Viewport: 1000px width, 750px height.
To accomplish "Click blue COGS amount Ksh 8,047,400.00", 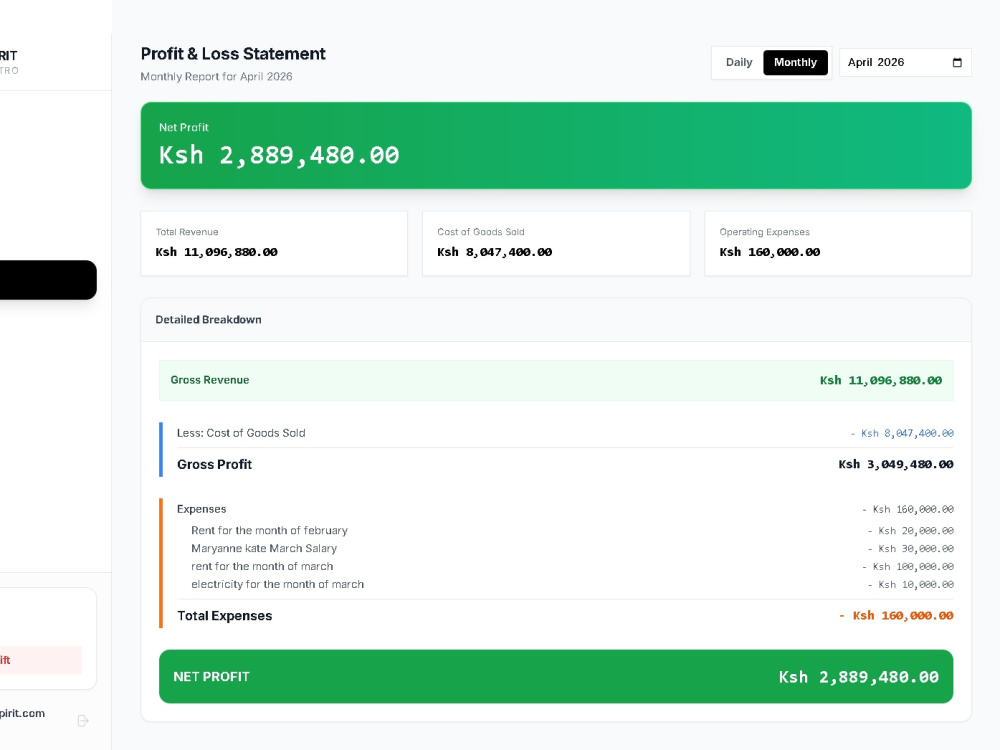I will pos(902,433).
